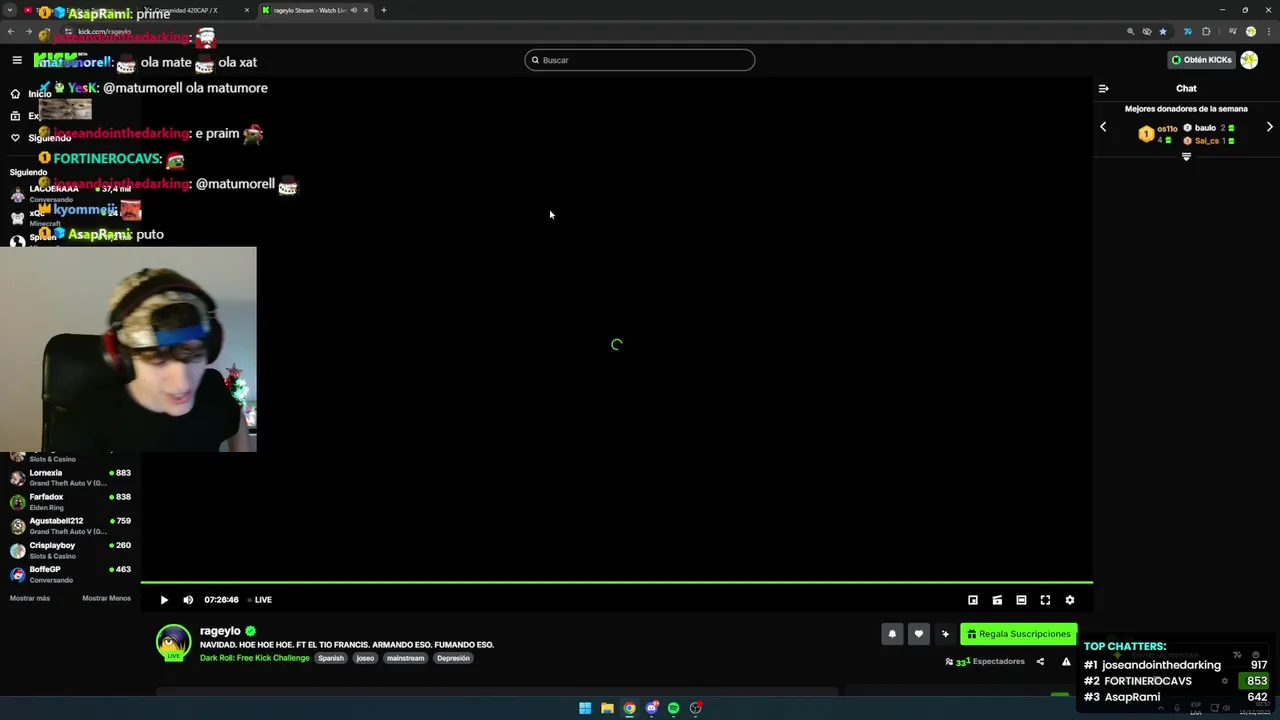Open the zoom indicator in address bar
This screenshot has width=1280, height=720.
coord(1131,31)
